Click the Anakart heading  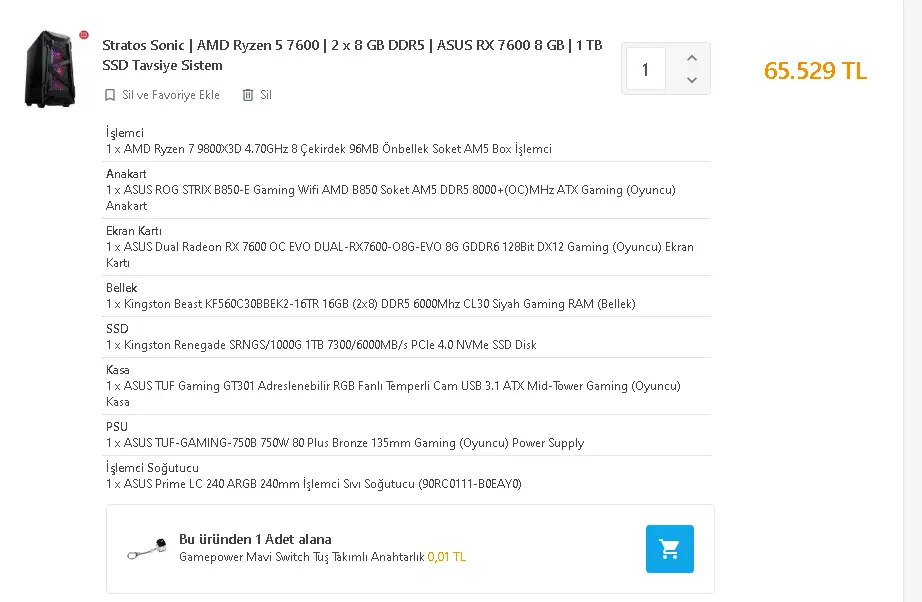click(126, 173)
